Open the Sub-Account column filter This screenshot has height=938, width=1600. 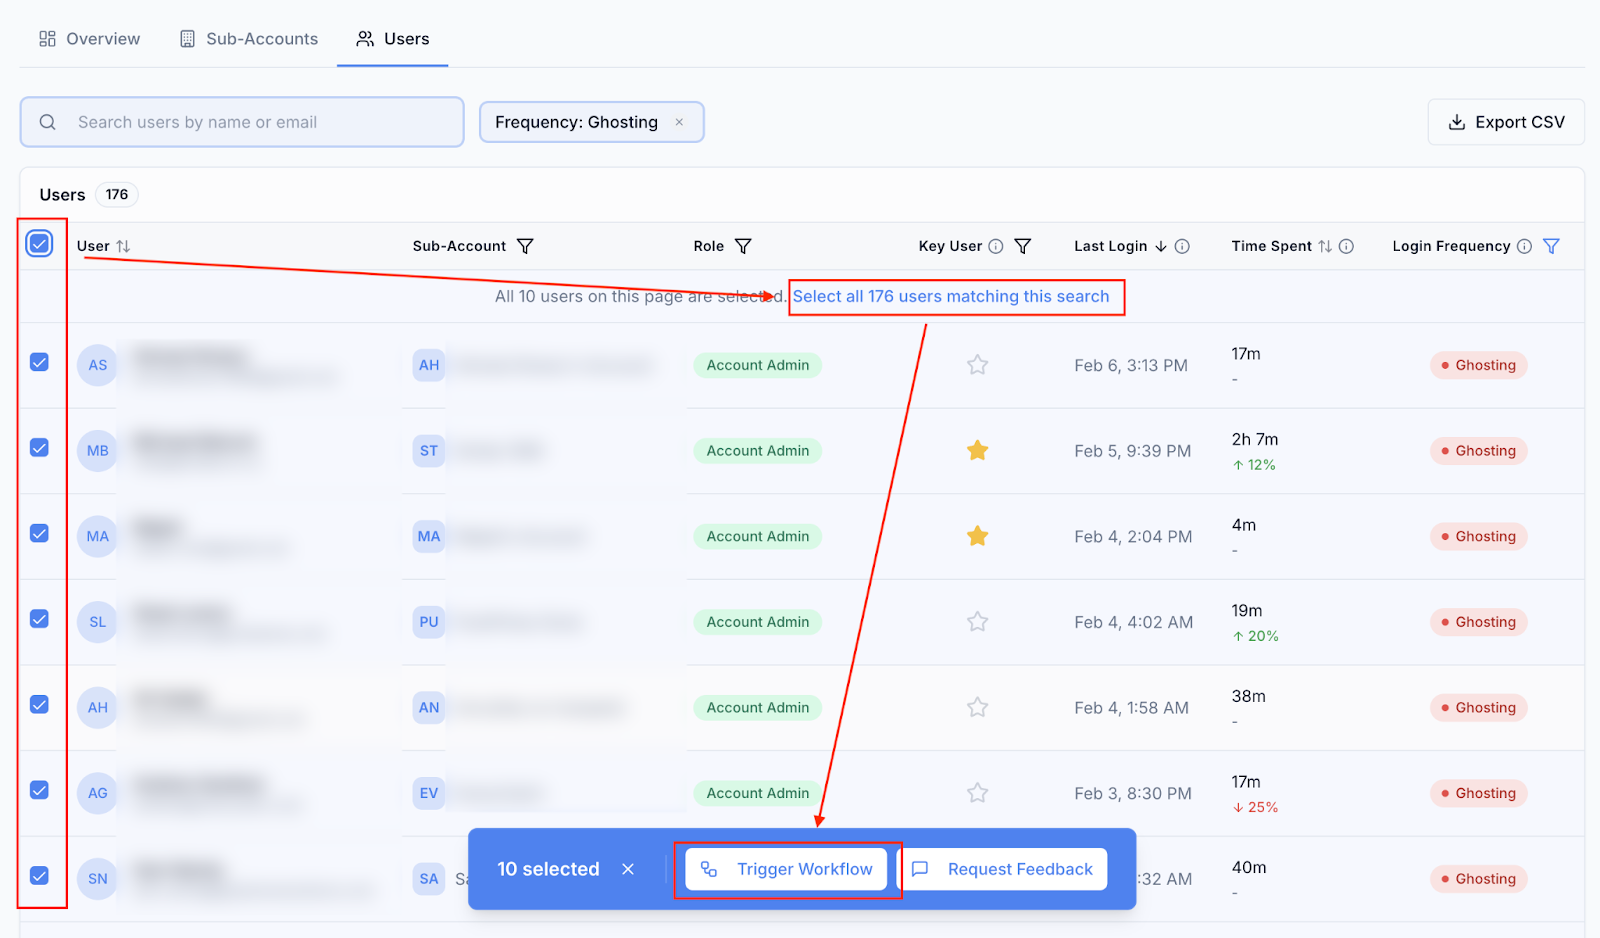(x=525, y=246)
